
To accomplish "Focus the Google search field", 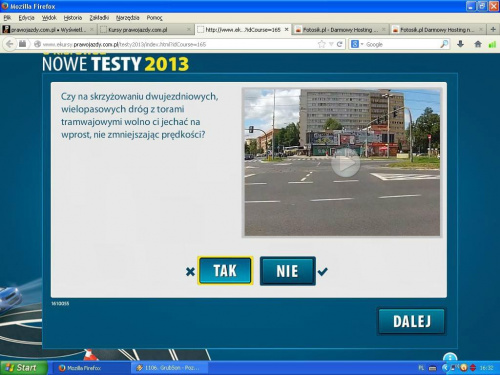I will pyautogui.click(x=402, y=44).
